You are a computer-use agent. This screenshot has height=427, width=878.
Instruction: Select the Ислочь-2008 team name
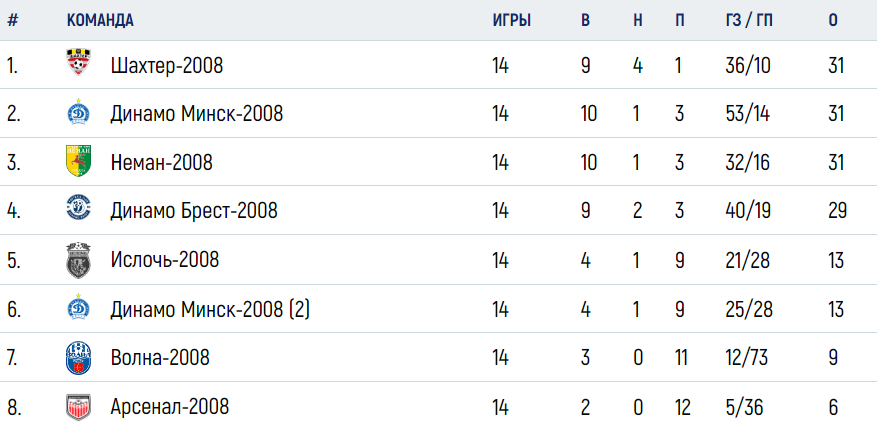[165, 260]
